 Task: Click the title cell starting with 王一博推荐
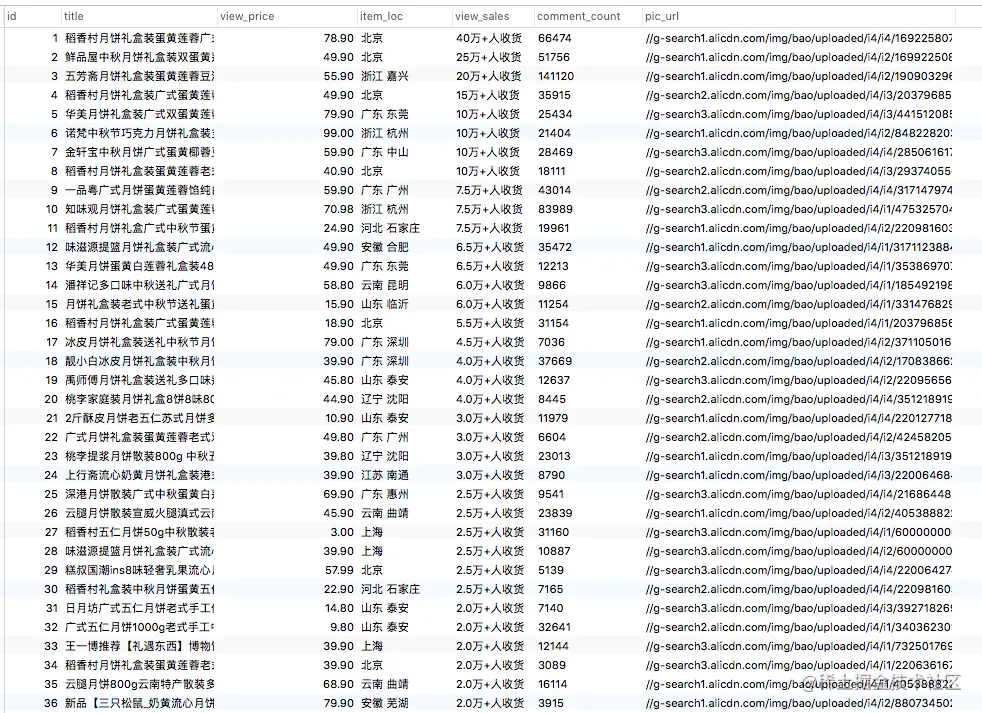139,646
